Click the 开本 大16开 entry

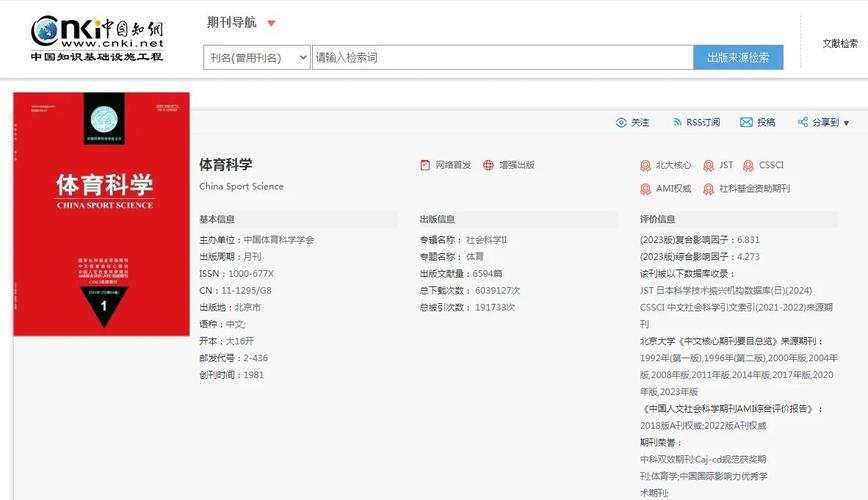point(226,341)
